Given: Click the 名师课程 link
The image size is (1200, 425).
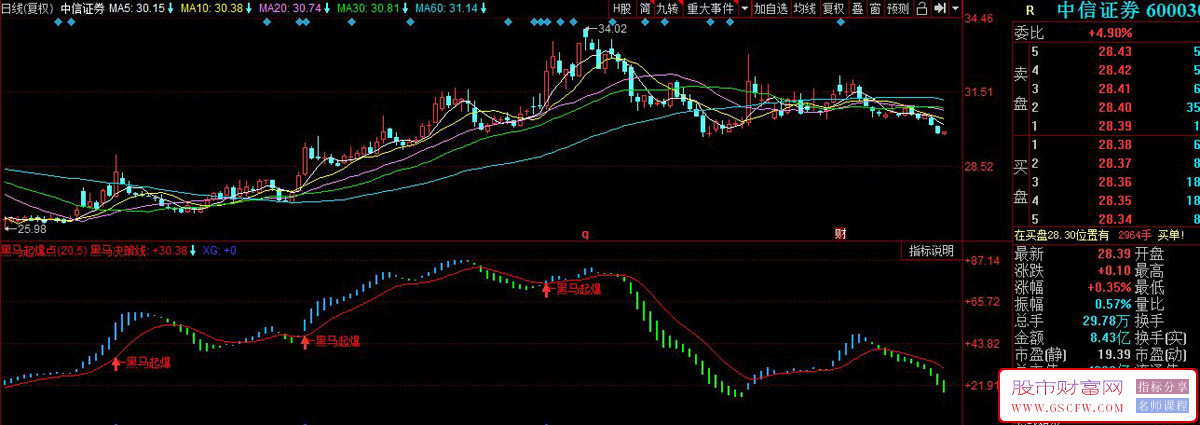Looking at the screenshot, I should coord(1163,405).
